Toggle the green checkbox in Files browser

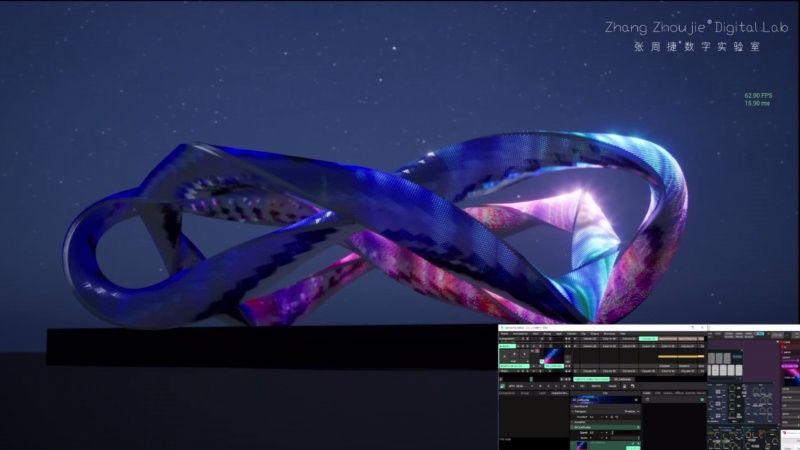(x=702, y=399)
